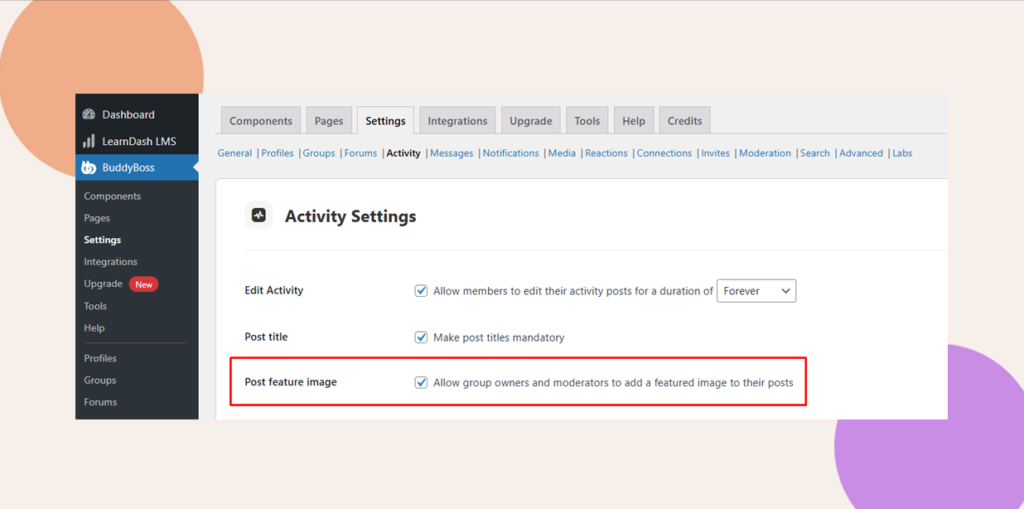Viewport: 1024px width, 509px height.
Task: Open the Credits tab
Action: click(684, 121)
